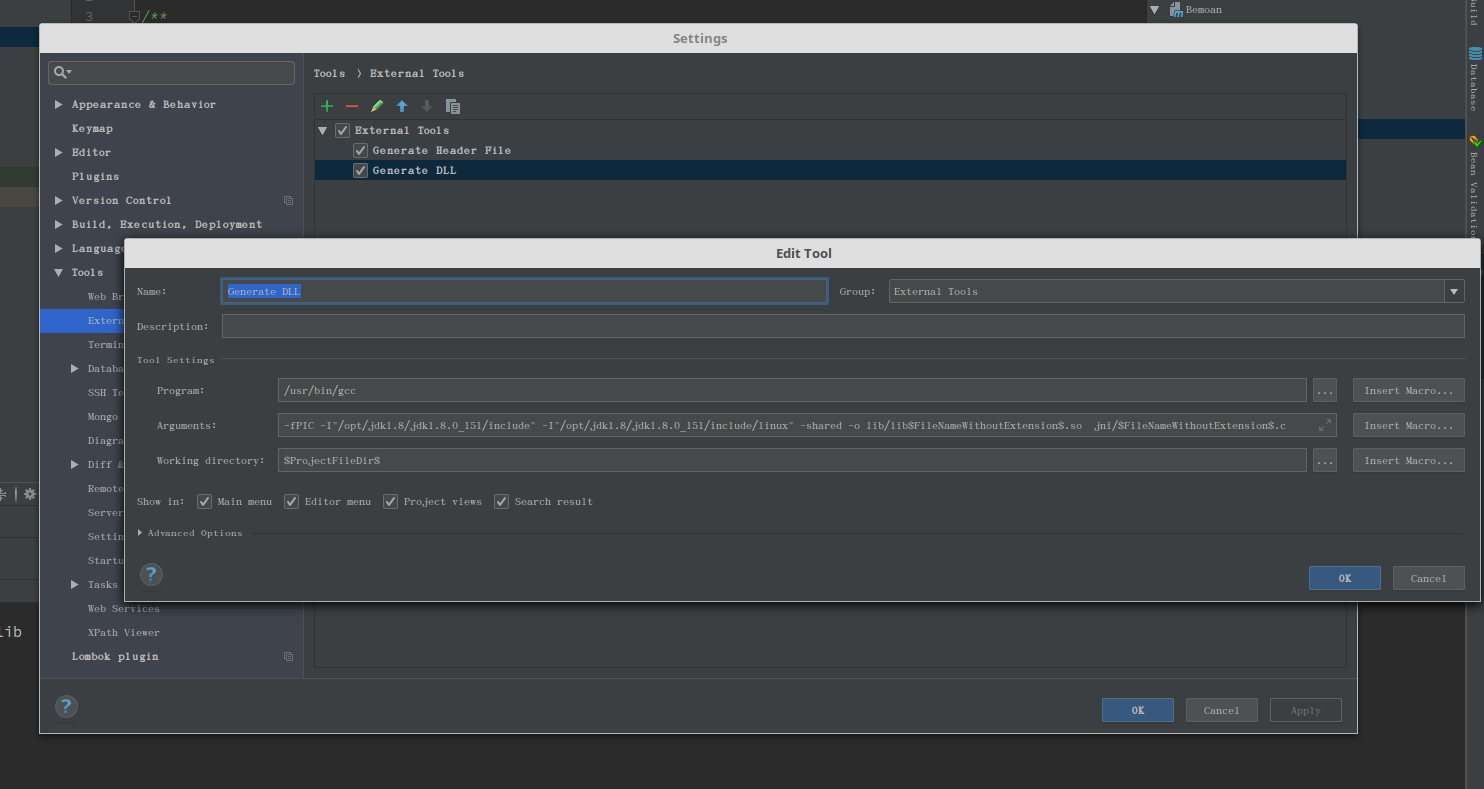Click project-level icon beside Lombok plugin
The width and height of the screenshot is (1484, 789).
[x=288, y=657]
